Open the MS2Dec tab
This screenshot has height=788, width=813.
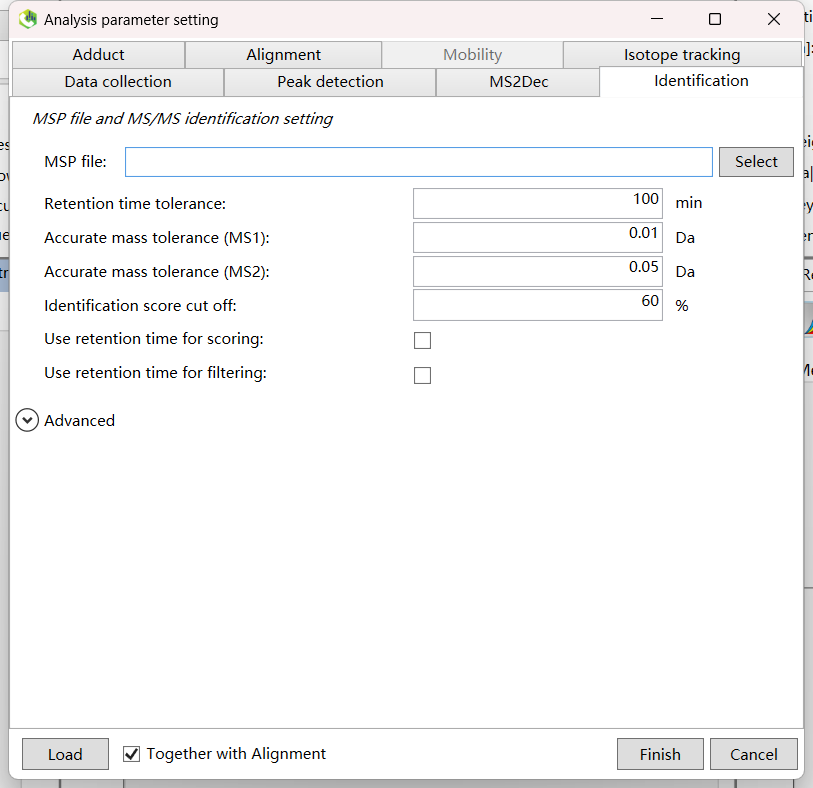pyautogui.click(x=518, y=82)
